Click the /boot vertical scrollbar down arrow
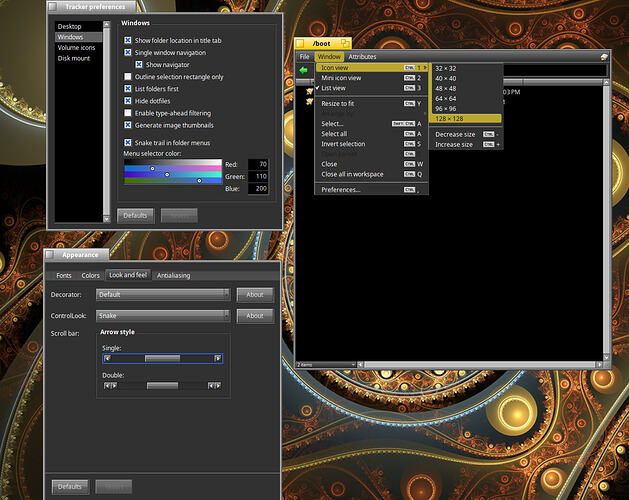The height and width of the screenshot is (500, 629). 606,357
